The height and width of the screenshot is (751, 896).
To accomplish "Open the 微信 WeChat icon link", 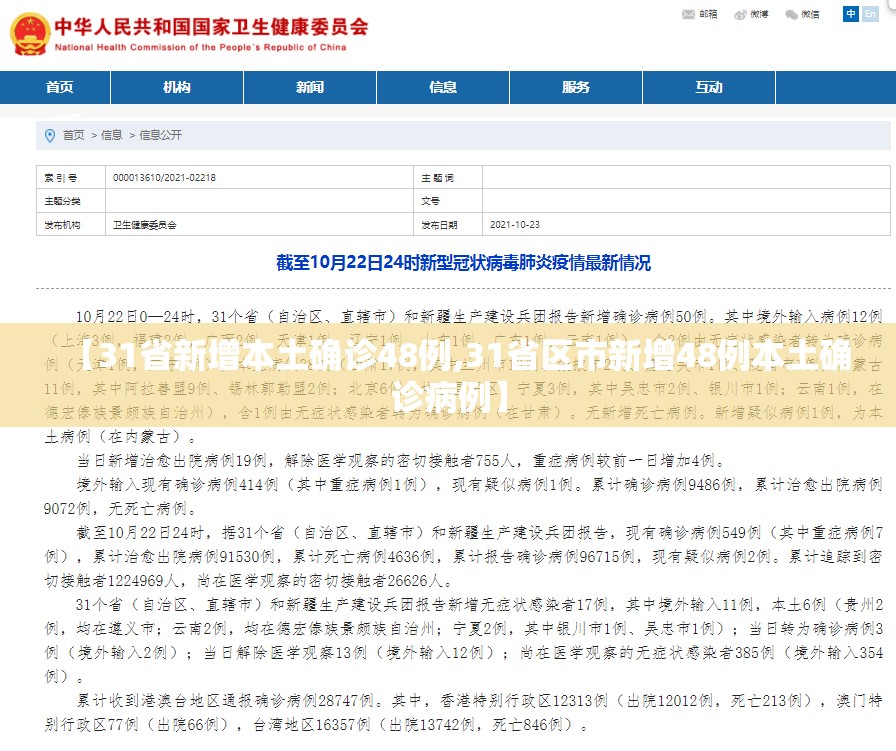I will click(802, 14).
